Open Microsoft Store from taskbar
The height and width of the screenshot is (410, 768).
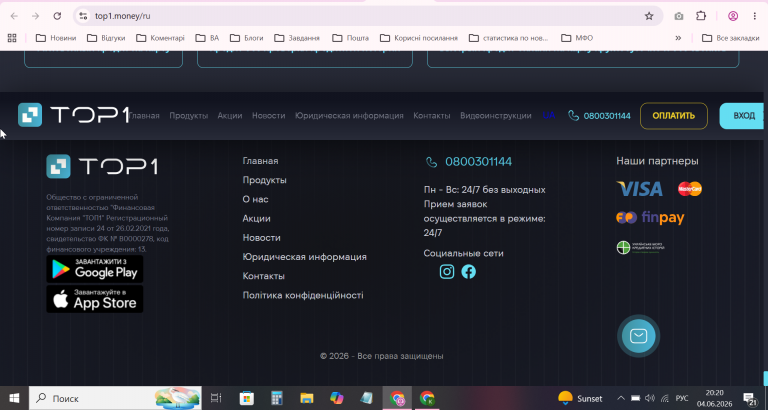tap(247, 398)
